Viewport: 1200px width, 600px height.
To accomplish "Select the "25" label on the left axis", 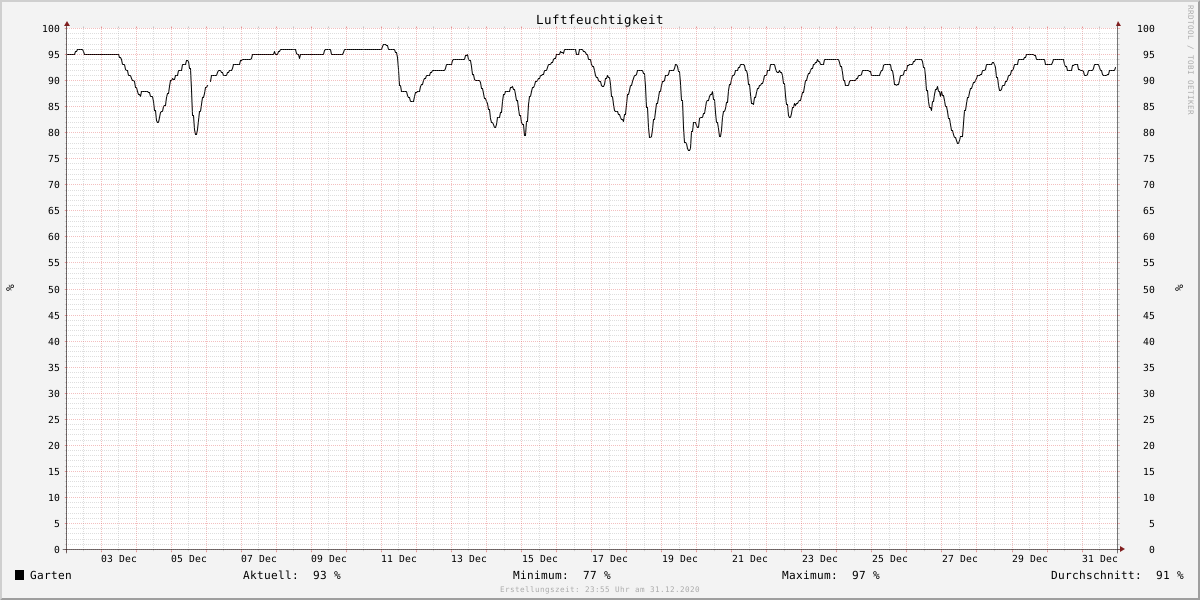I will 54,420.
